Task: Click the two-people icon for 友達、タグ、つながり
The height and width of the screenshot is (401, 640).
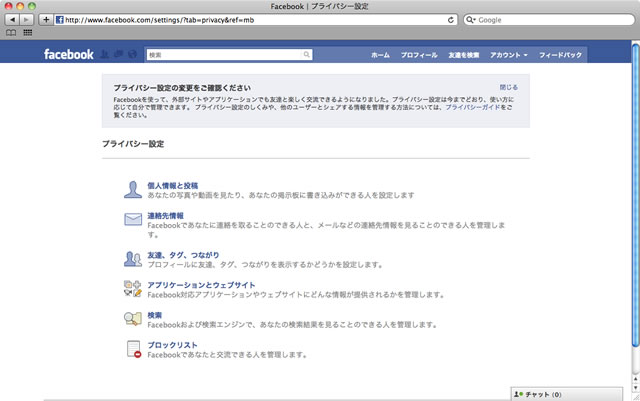Action: coord(133,259)
